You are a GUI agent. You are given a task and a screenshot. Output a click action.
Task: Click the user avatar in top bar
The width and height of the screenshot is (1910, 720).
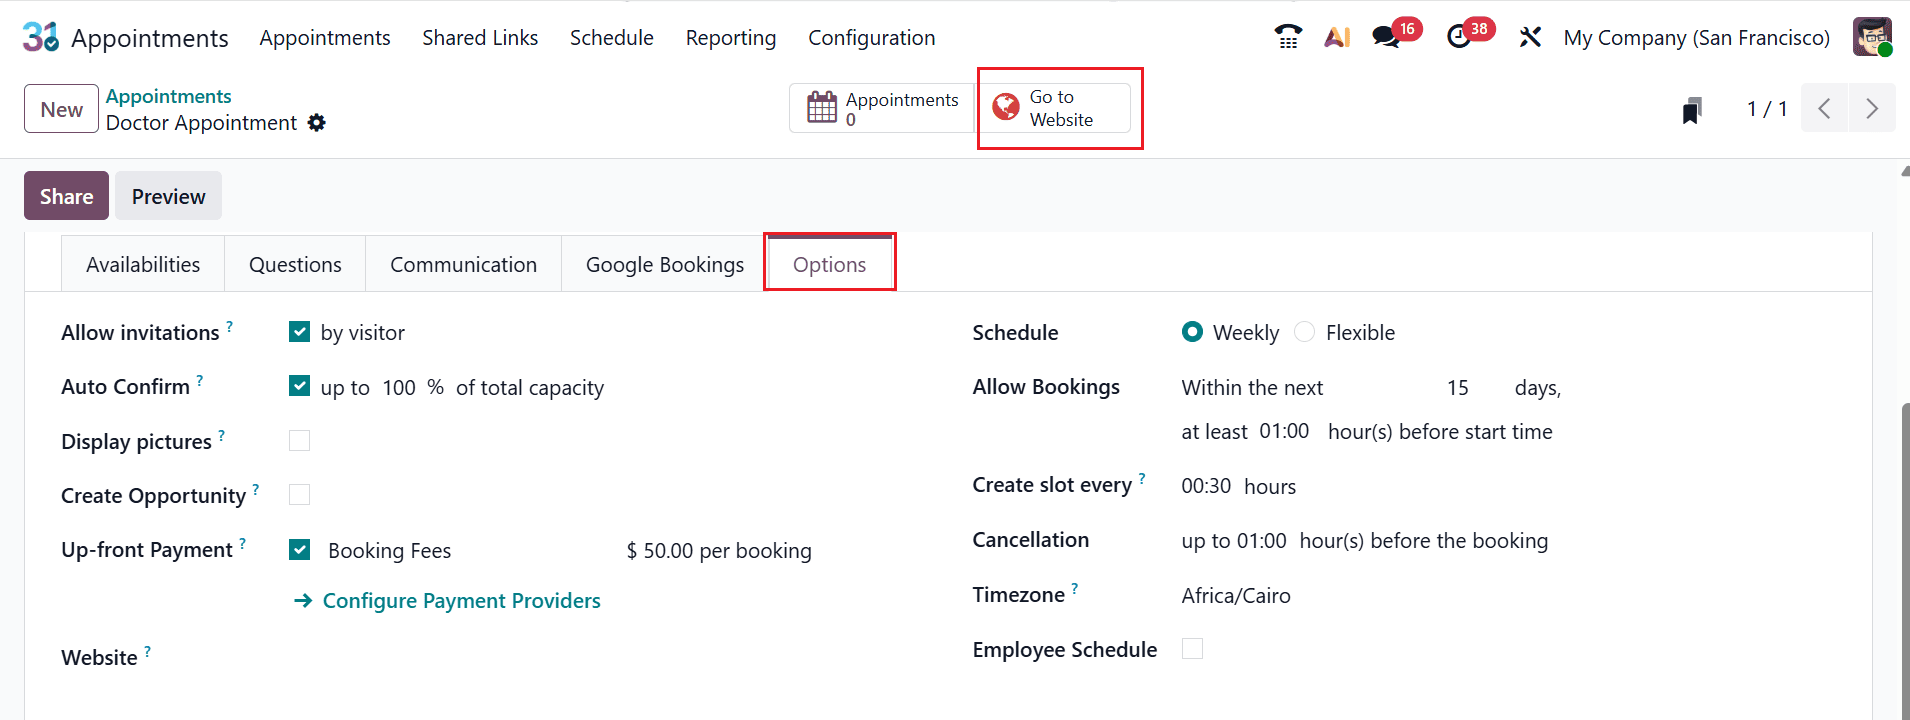pyautogui.click(x=1872, y=37)
